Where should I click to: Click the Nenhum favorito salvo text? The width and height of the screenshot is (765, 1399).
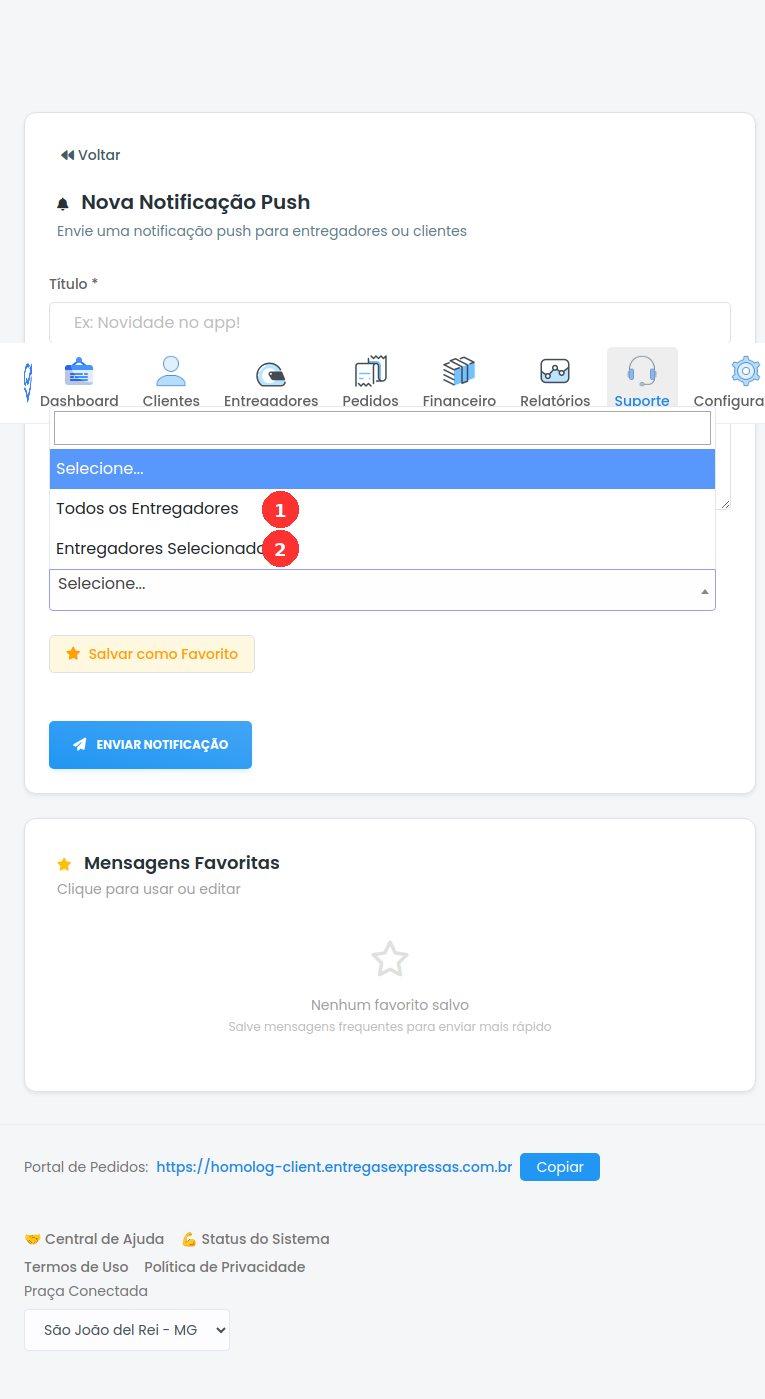coord(390,1005)
